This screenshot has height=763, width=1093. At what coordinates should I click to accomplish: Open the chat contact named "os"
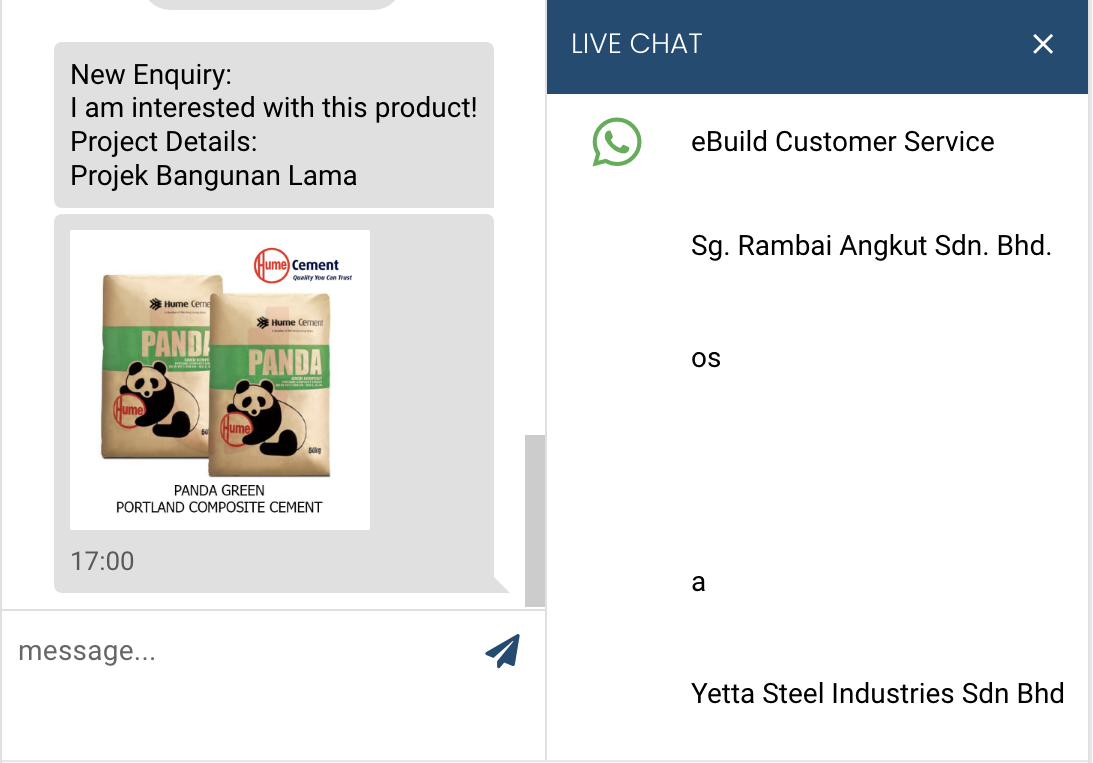(706, 358)
